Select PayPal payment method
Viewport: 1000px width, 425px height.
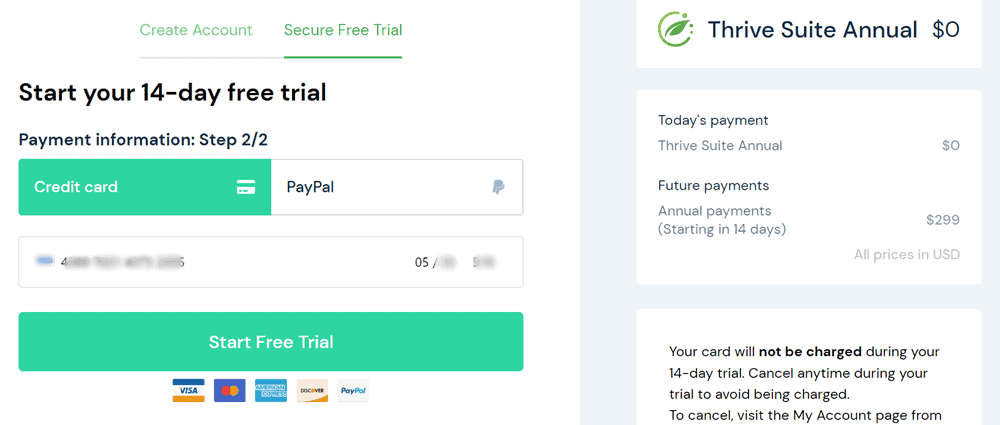tap(397, 187)
